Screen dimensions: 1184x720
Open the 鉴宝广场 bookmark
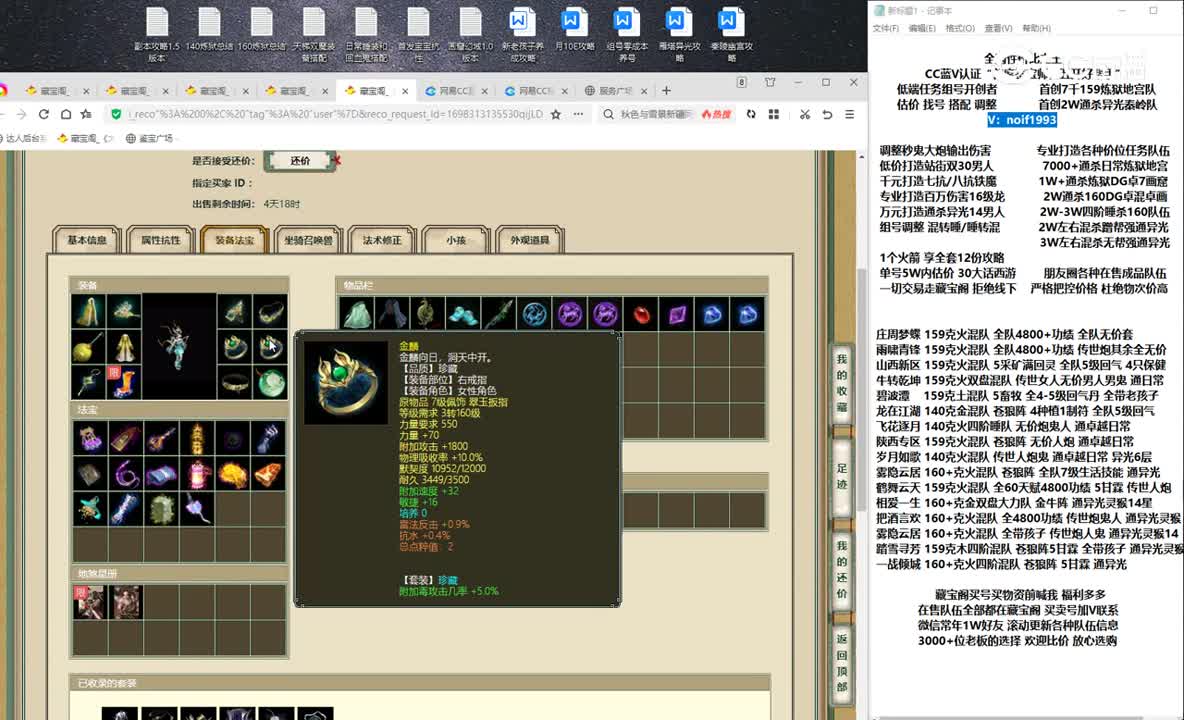pos(150,138)
